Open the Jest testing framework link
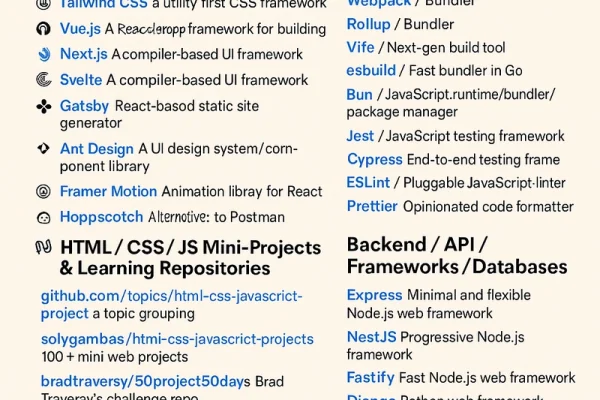600x400 pixels. pyautogui.click(x=360, y=136)
